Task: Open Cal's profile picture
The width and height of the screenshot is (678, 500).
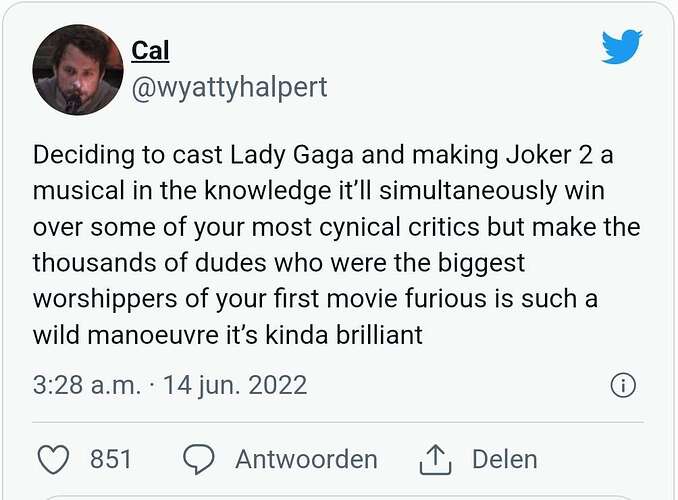Action: point(77,69)
